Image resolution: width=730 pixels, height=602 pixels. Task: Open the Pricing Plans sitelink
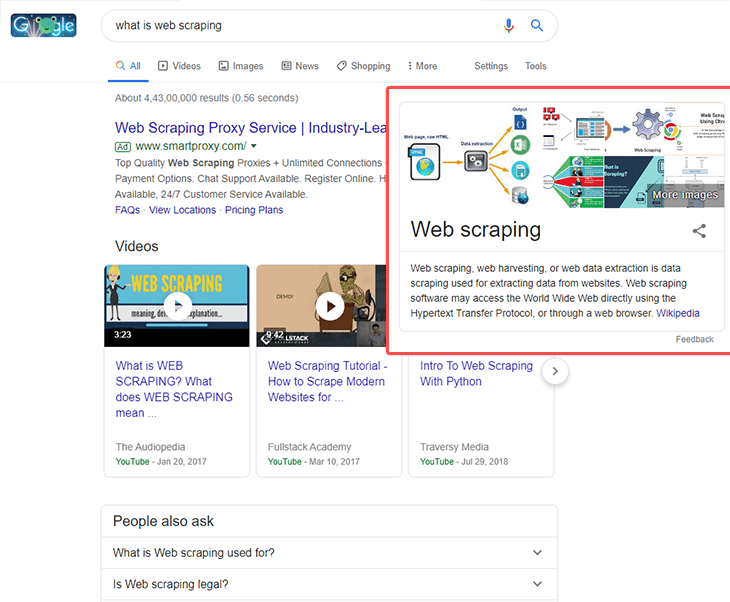[x=254, y=210]
